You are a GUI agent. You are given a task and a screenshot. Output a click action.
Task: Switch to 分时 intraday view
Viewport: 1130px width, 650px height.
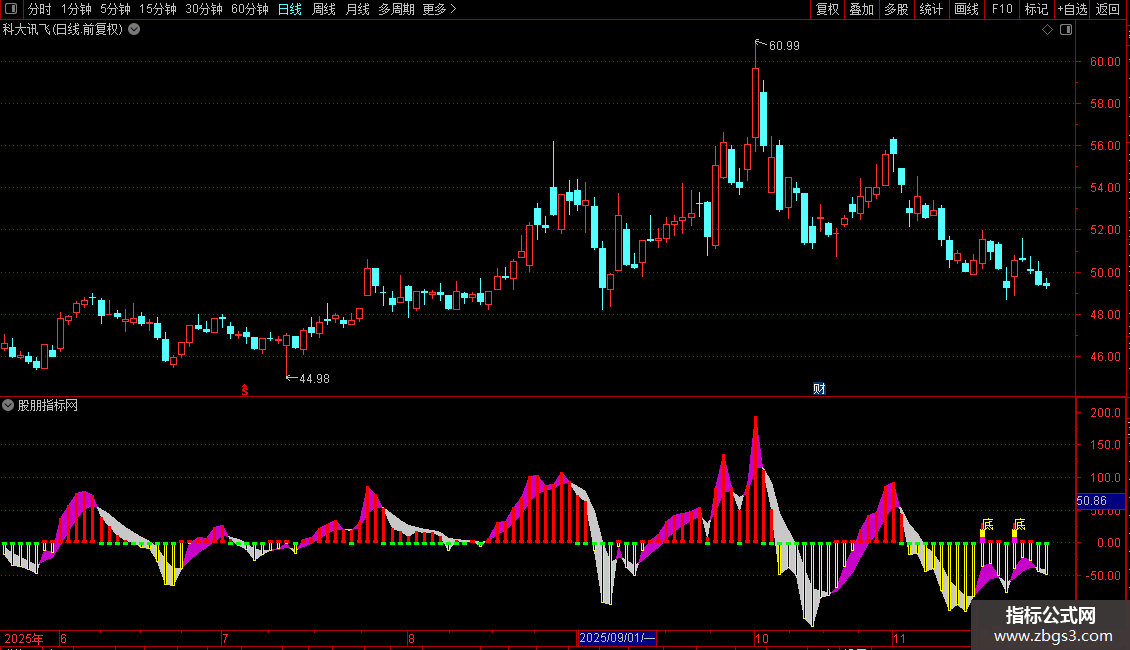pos(40,9)
